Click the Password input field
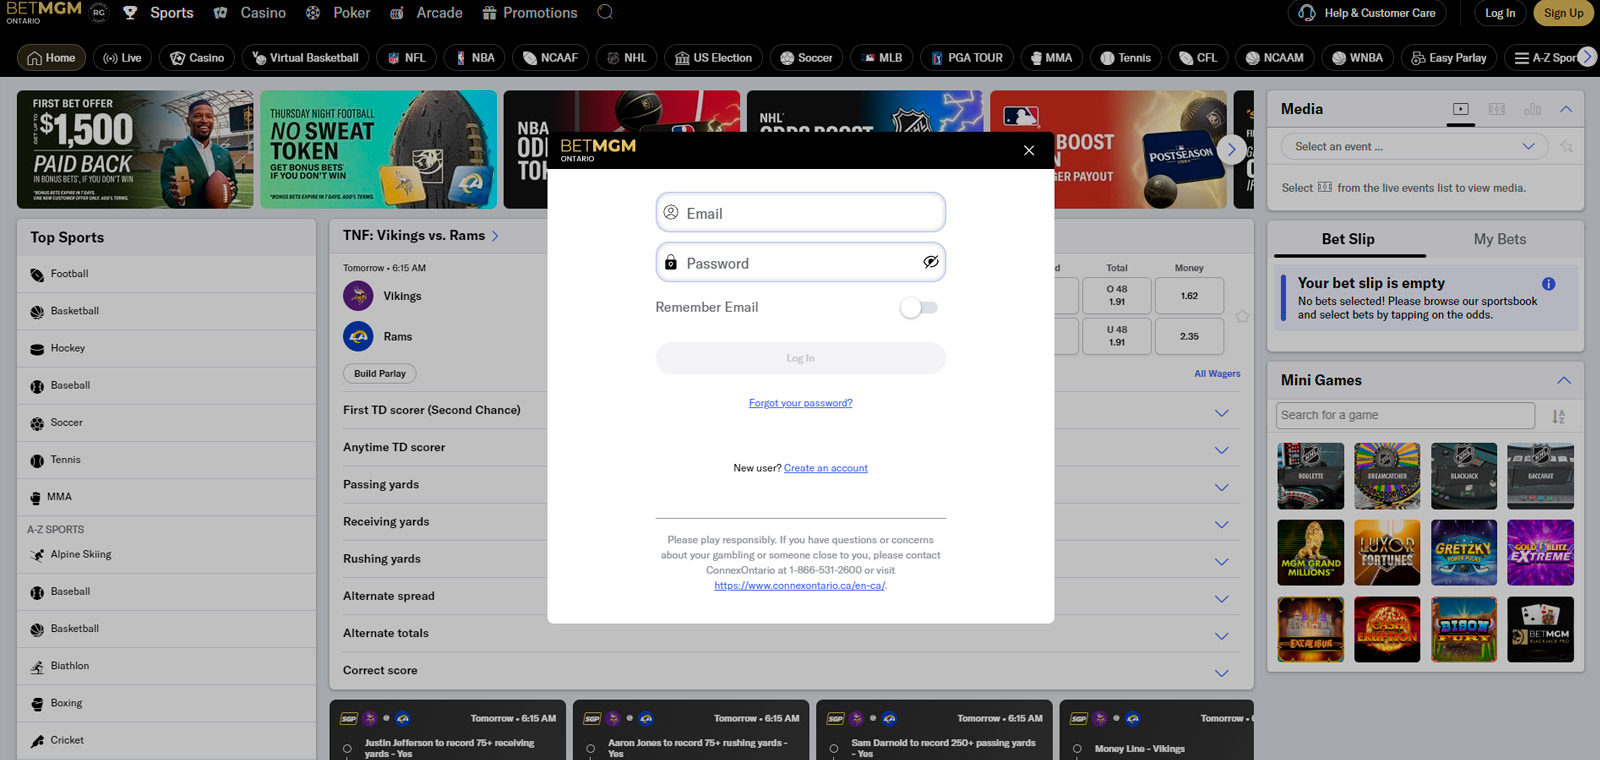 click(x=801, y=263)
